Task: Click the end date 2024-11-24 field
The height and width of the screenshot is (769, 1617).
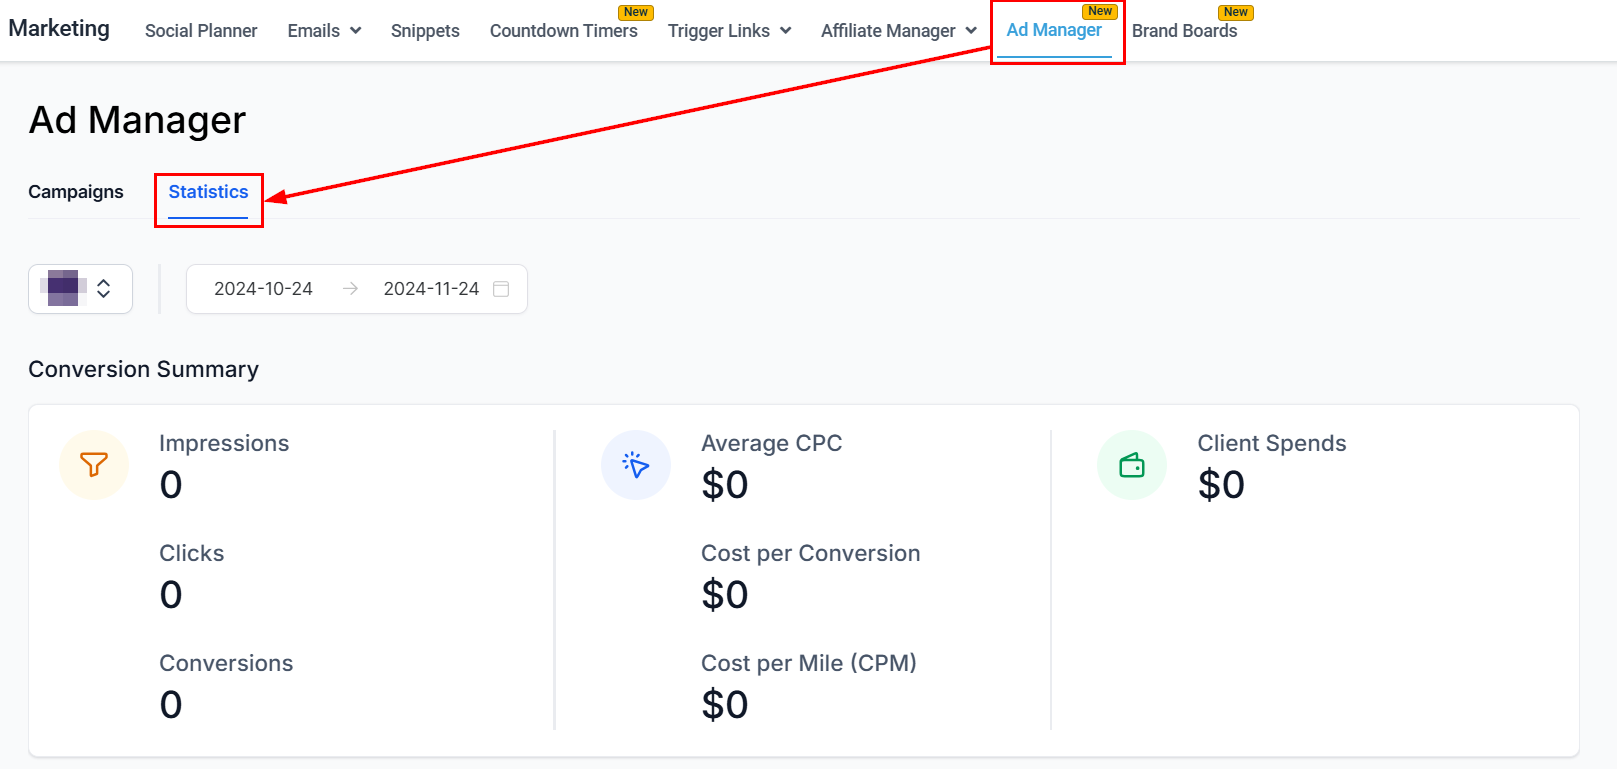Action: tap(431, 289)
